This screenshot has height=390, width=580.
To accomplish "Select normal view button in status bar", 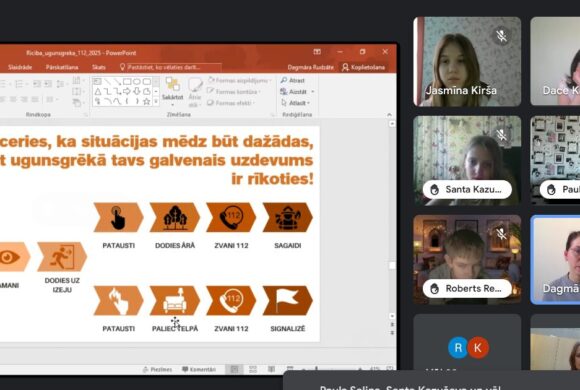I will [235, 369].
